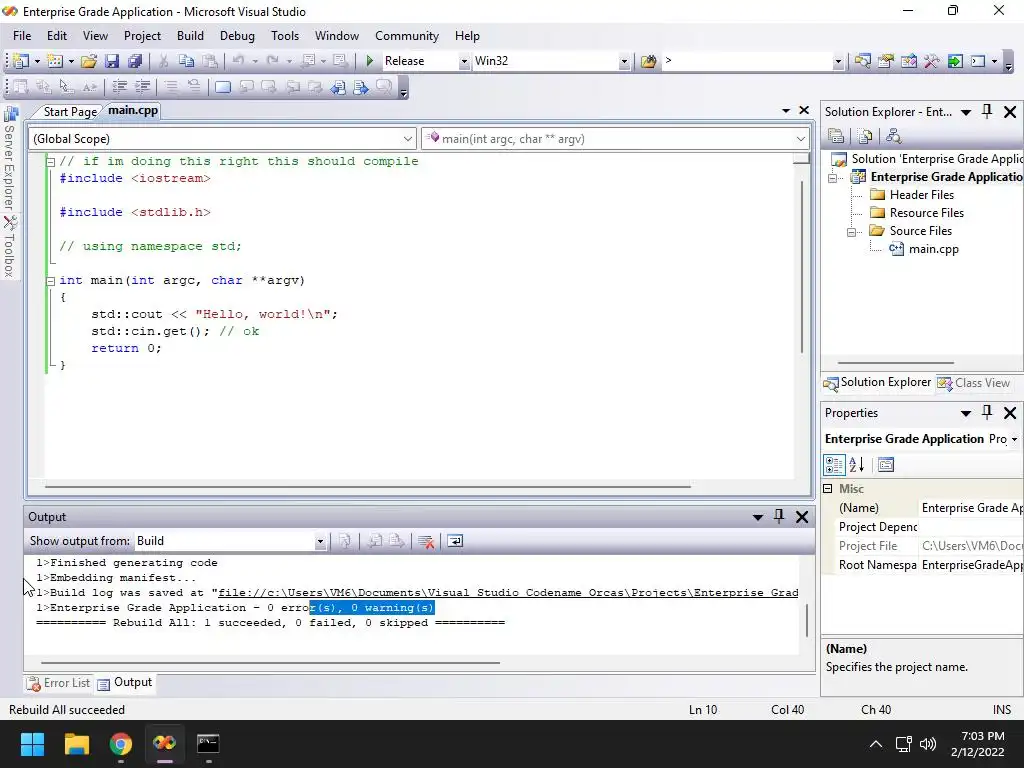Click the Property Pages icon

[886, 464]
